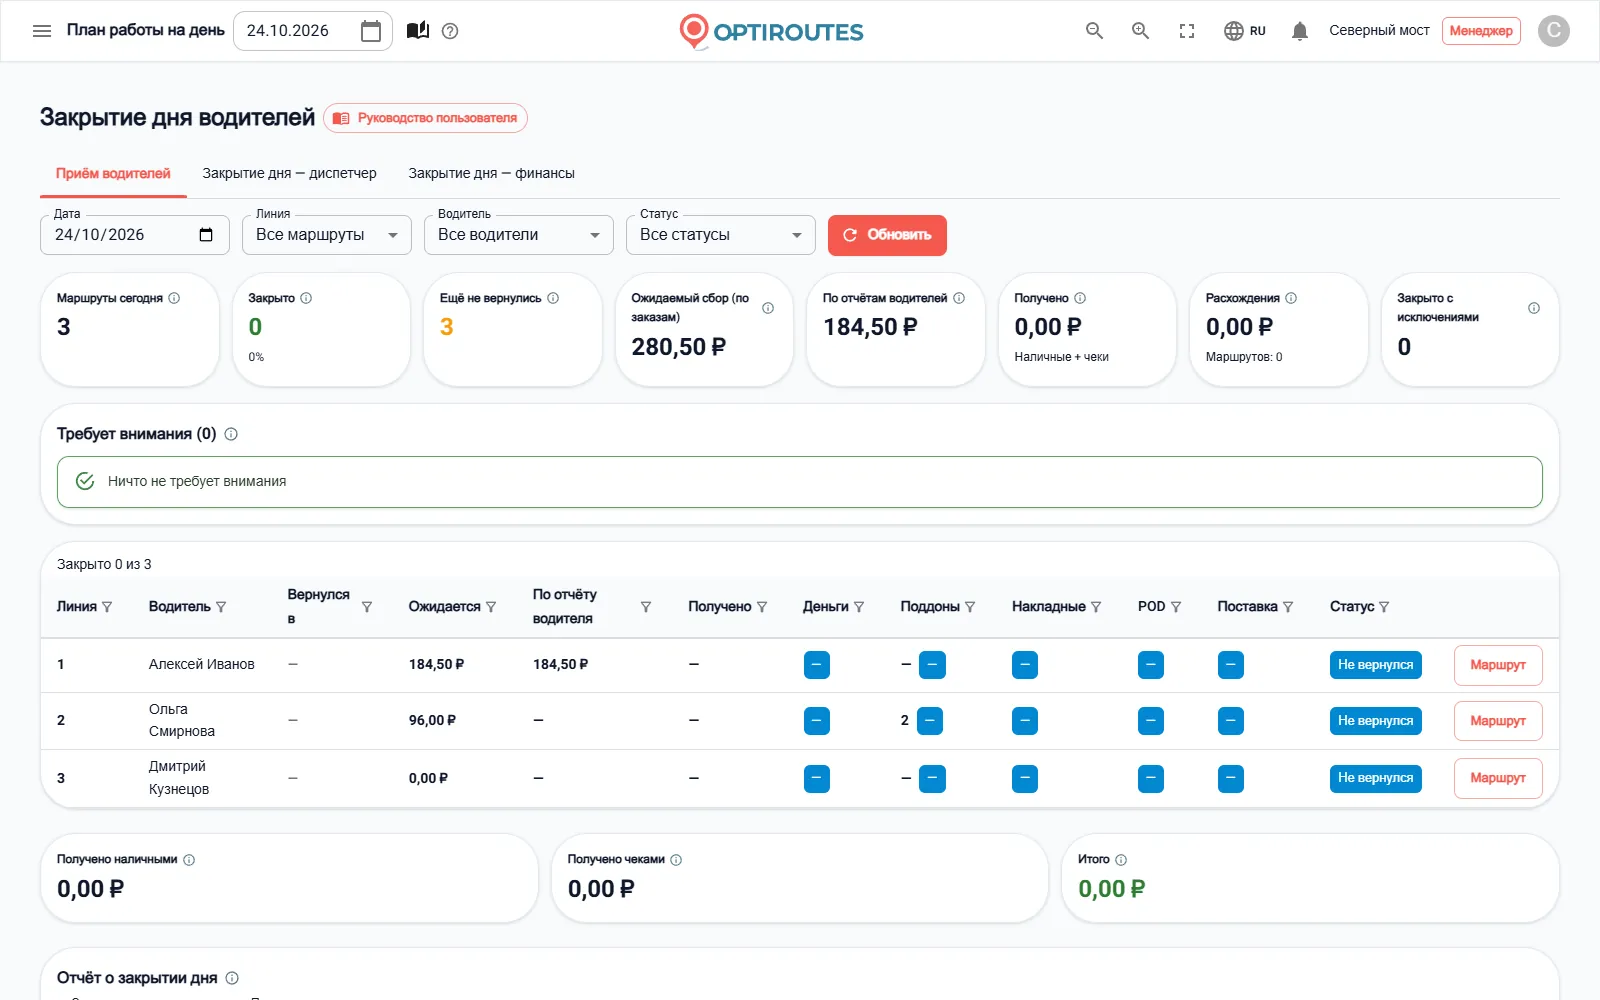The image size is (1600, 1000).
Task: Click expected amount 96,00 ₽
Action: click(432, 720)
